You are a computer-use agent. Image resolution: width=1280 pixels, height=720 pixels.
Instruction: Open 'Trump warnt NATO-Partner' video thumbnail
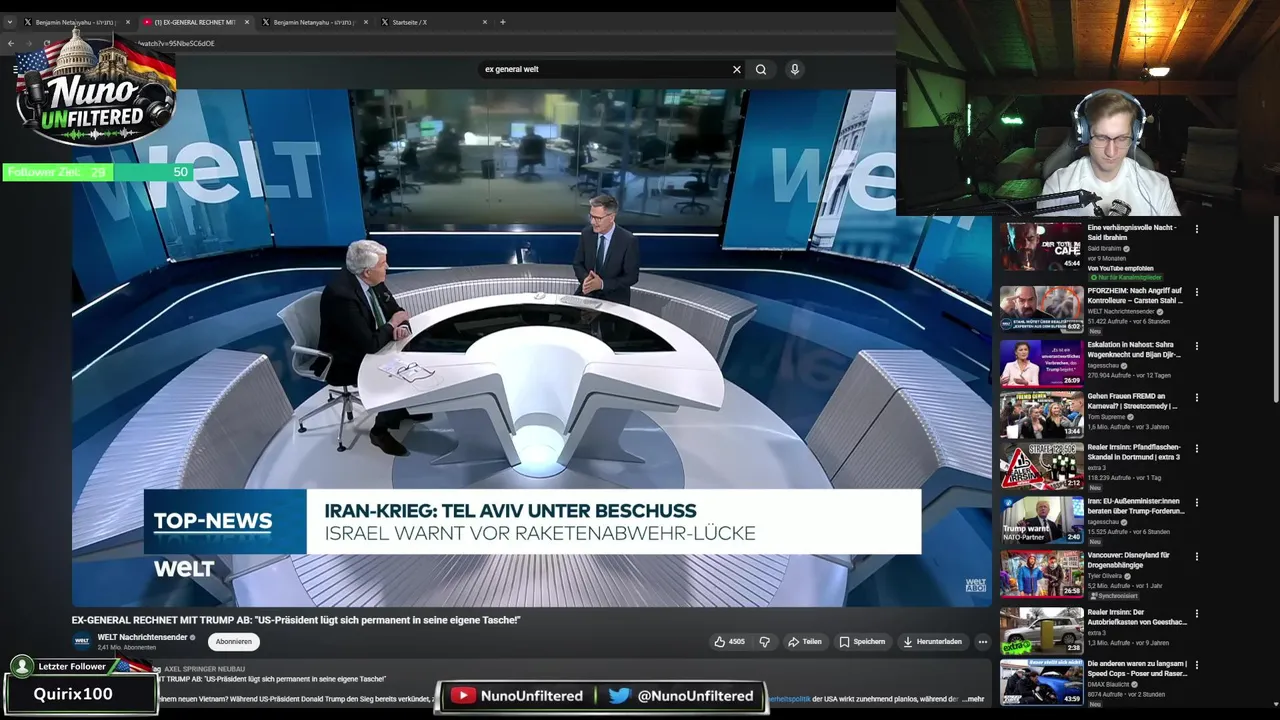point(1041,520)
